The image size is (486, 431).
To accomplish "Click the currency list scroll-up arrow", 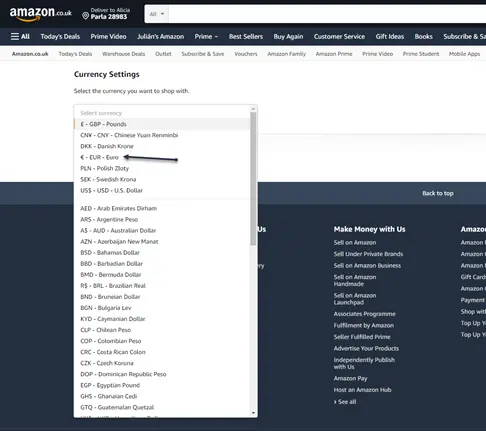I will pos(253,109).
